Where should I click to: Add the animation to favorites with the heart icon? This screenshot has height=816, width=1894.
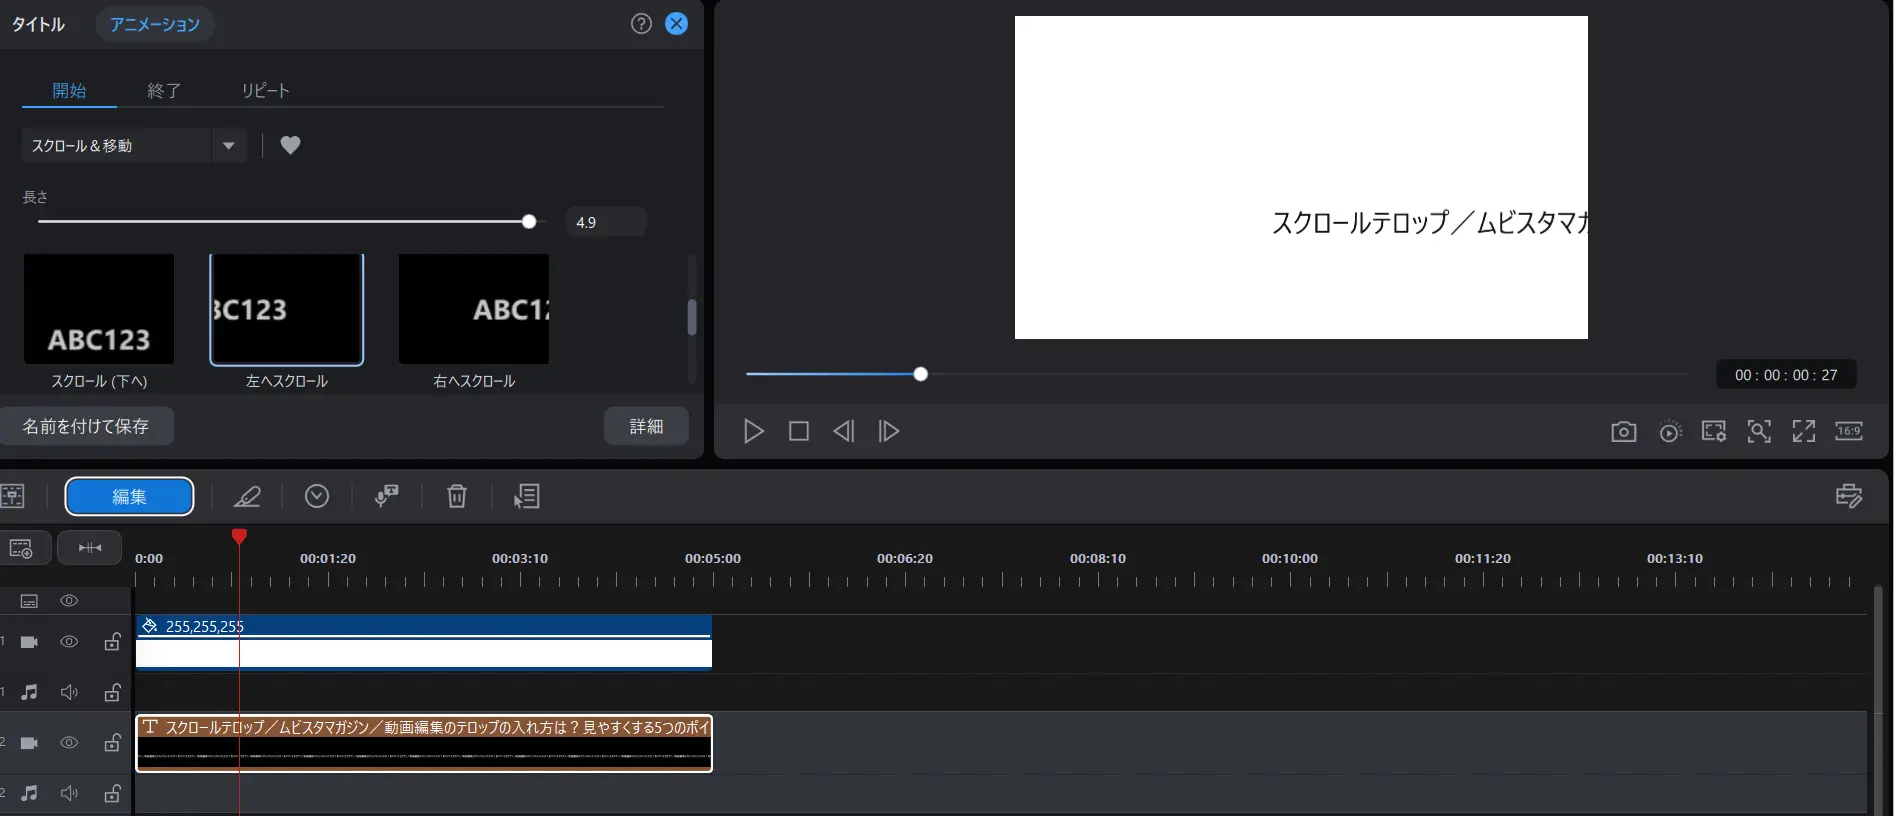(x=290, y=145)
